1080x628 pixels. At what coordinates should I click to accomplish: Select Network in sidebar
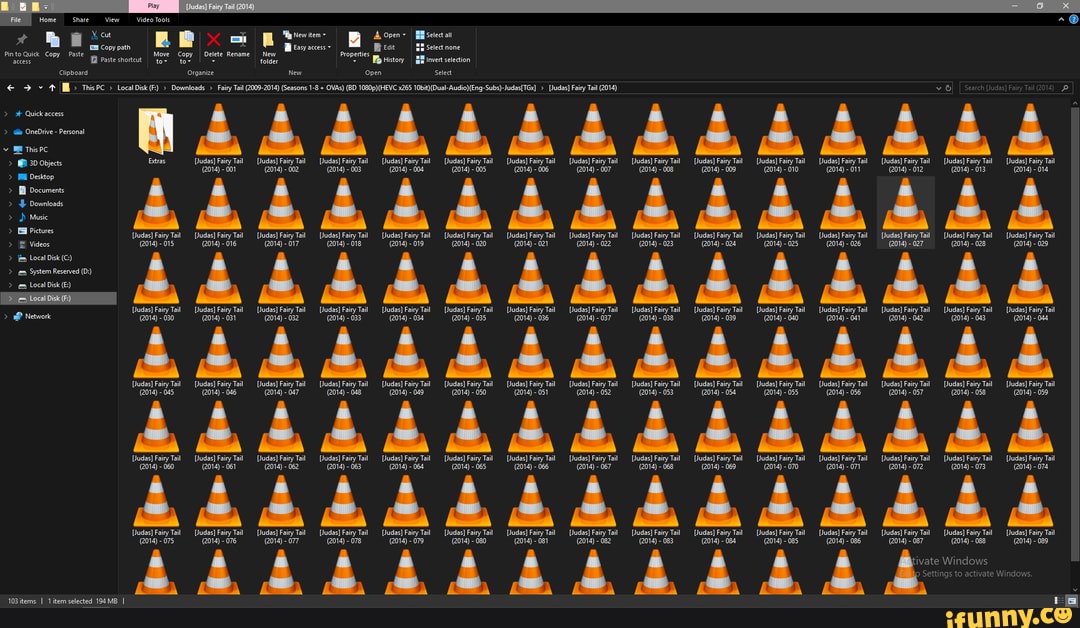[37, 317]
